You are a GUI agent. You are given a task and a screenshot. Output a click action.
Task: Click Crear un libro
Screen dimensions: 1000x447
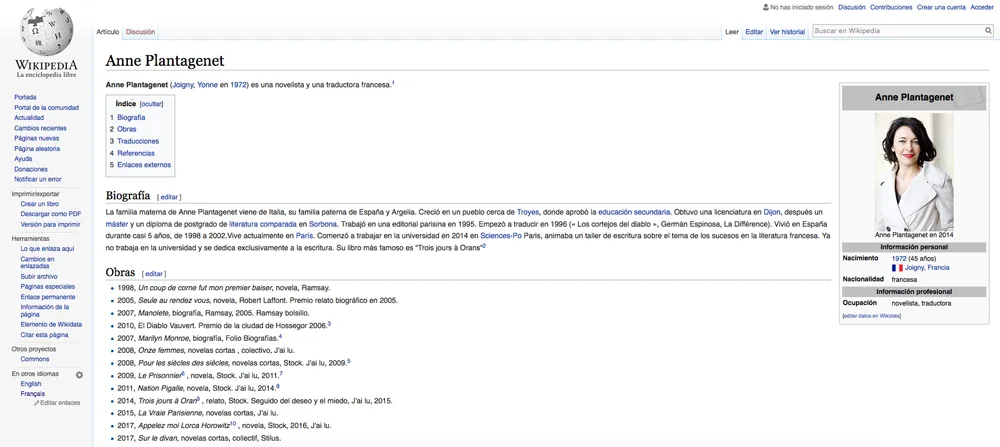click(40, 203)
